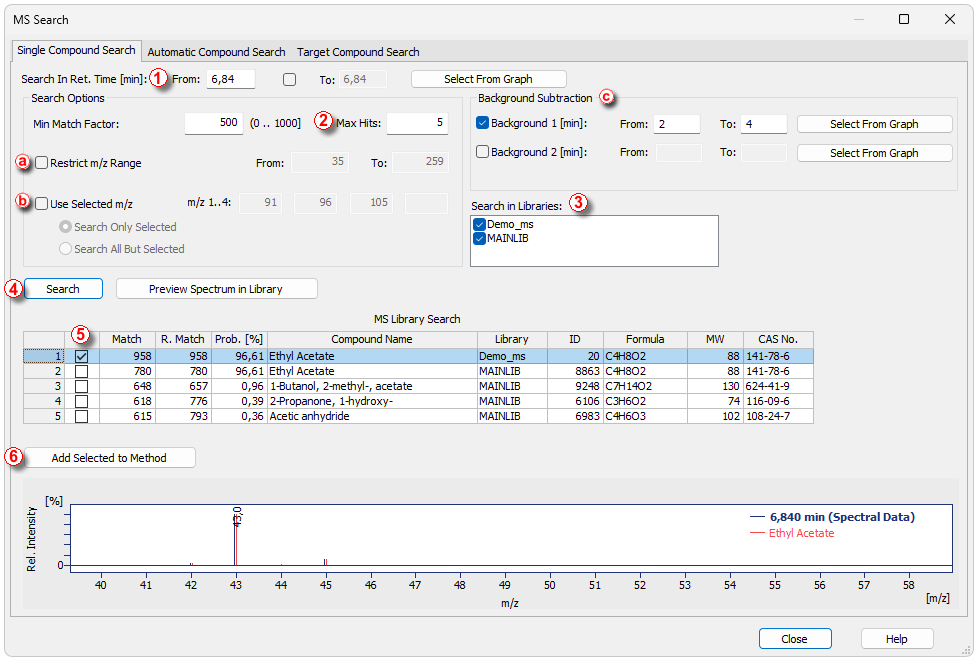Screen dimensions: 977x661
Task: Enable the Restrict m/z Range checkbox
Action: pos(42,162)
